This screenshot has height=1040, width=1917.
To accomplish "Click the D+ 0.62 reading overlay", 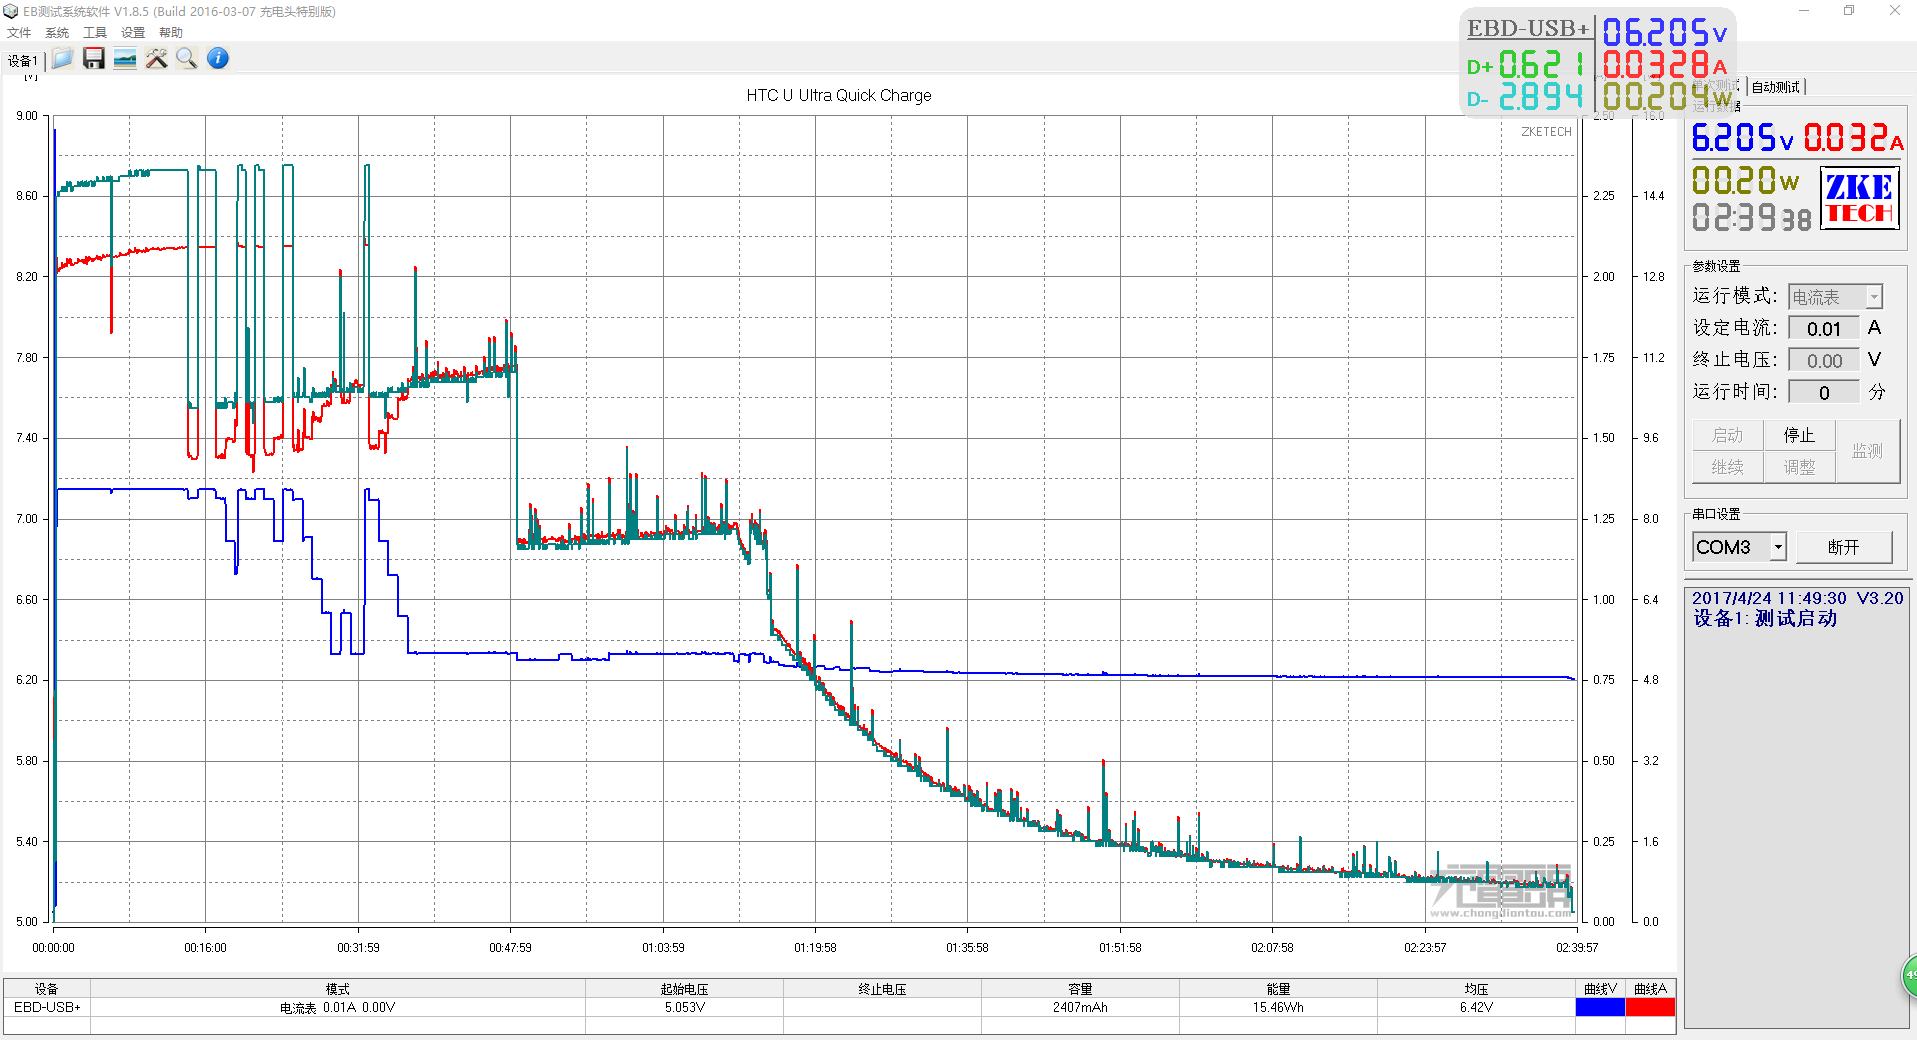I will 1525,65.
